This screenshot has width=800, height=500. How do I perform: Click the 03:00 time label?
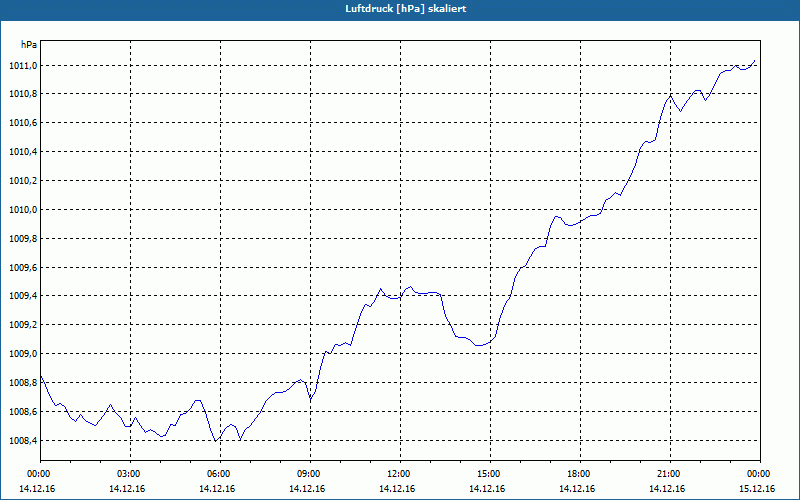[x=130, y=474]
